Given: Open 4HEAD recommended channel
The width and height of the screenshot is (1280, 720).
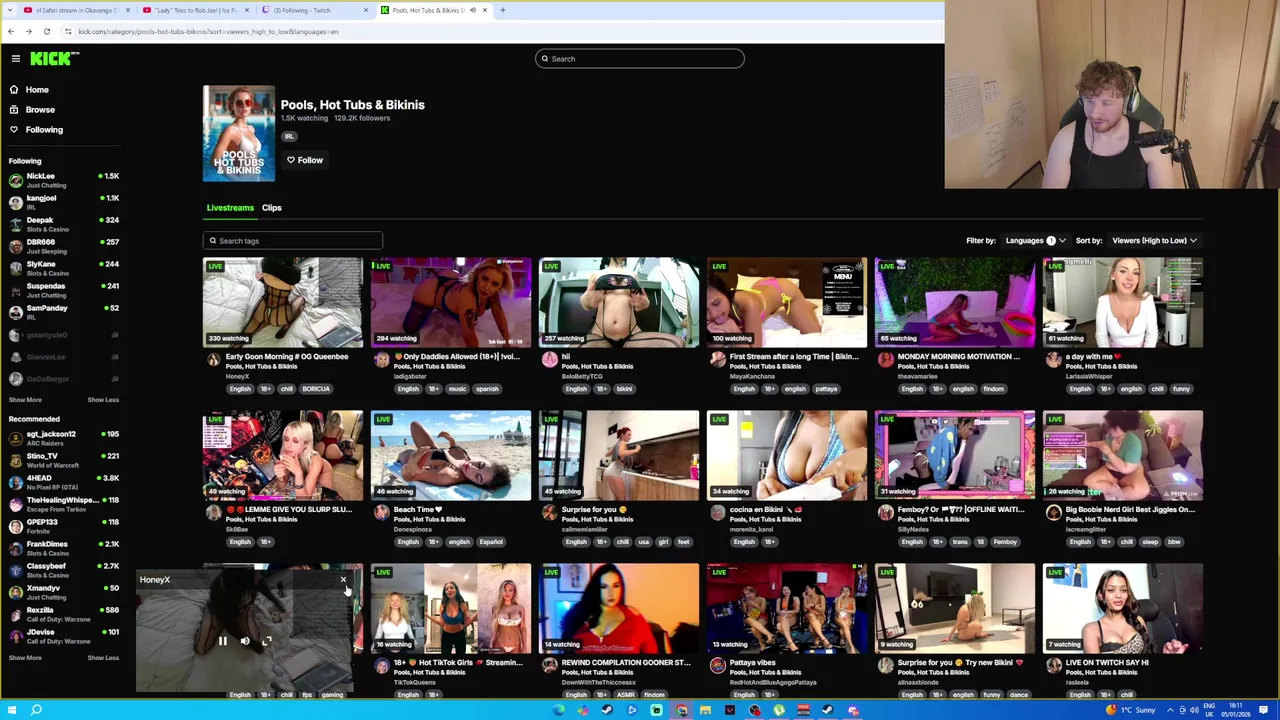Looking at the screenshot, I should pyautogui.click(x=63, y=482).
